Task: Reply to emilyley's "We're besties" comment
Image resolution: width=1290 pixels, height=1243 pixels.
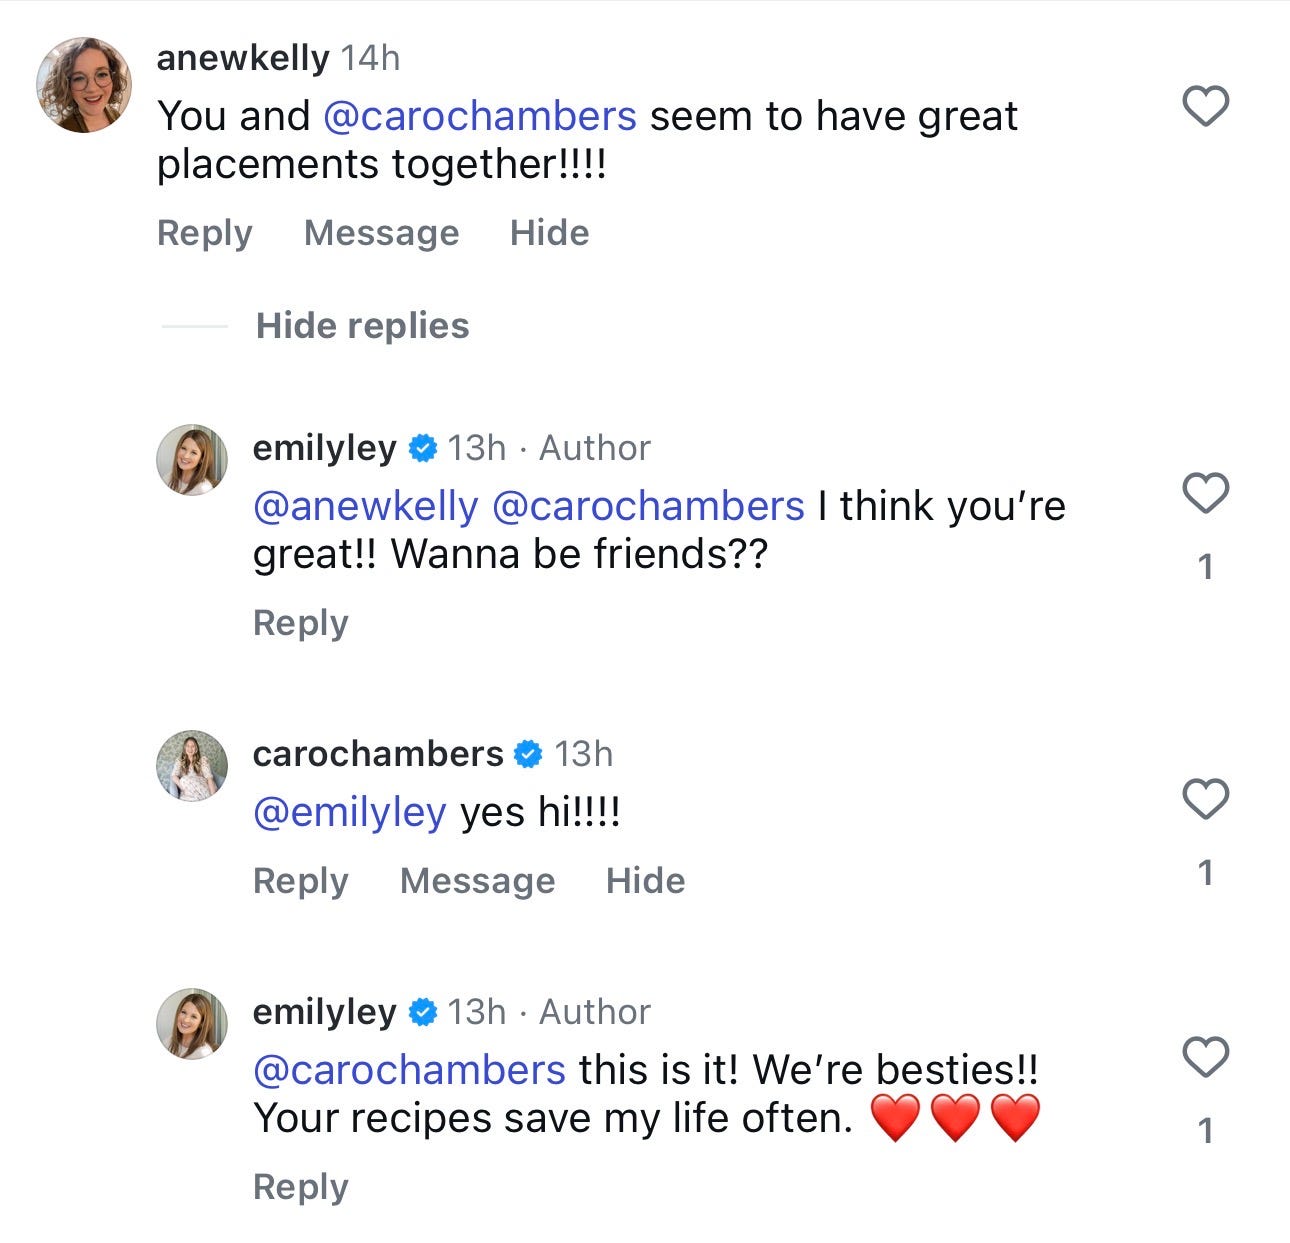Action: pyautogui.click(x=301, y=1187)
